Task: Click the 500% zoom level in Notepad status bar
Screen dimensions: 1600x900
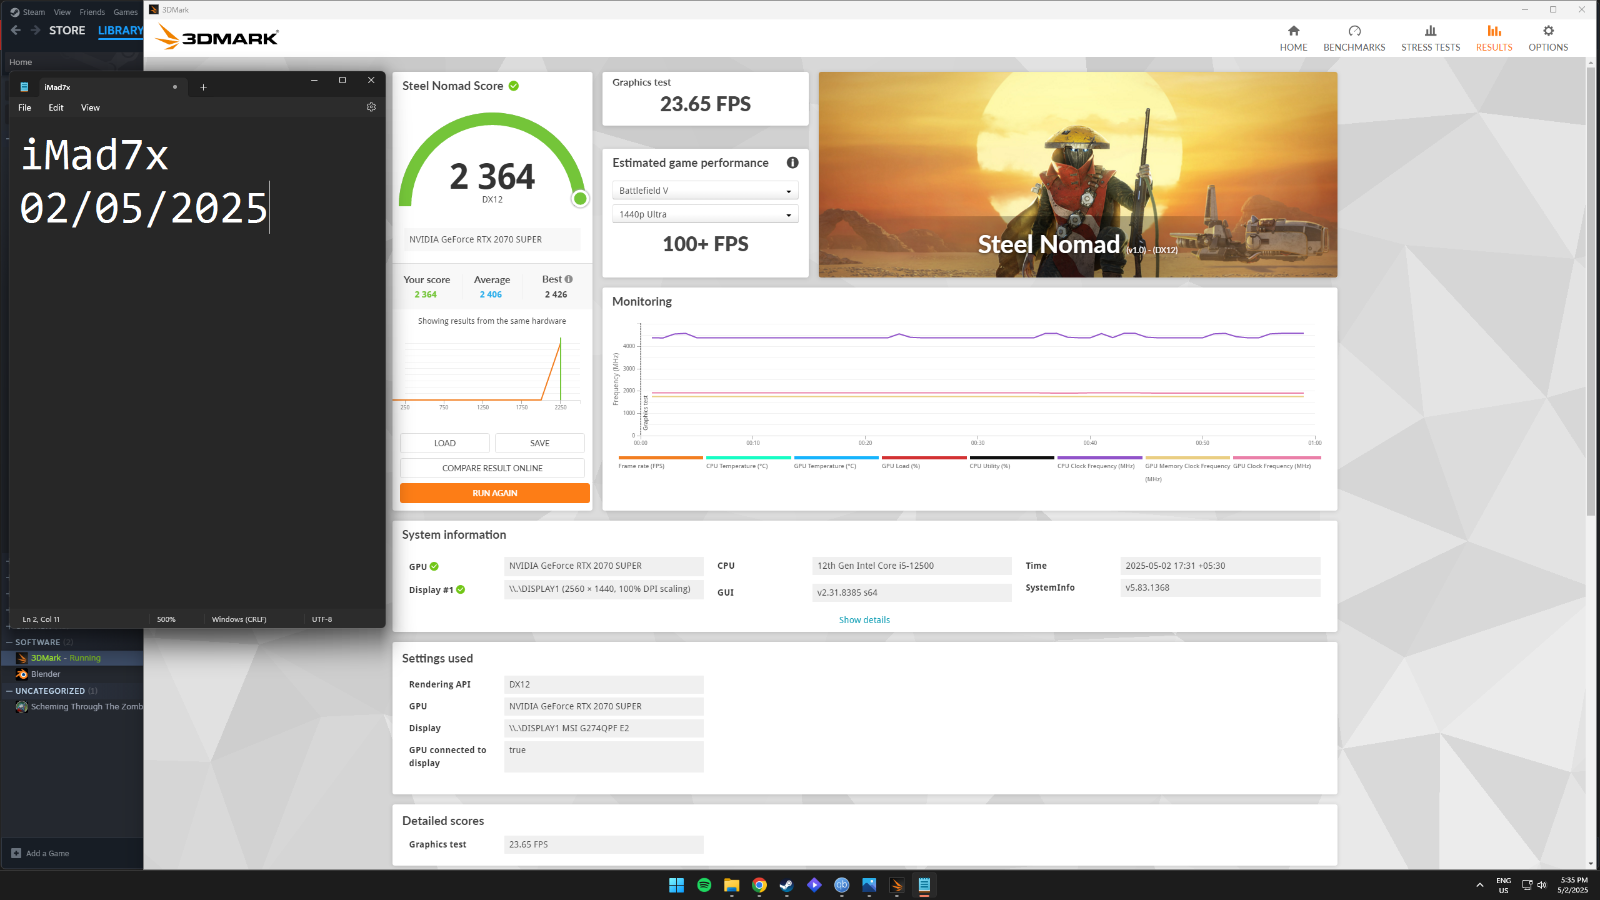Action: pos(166,619)
